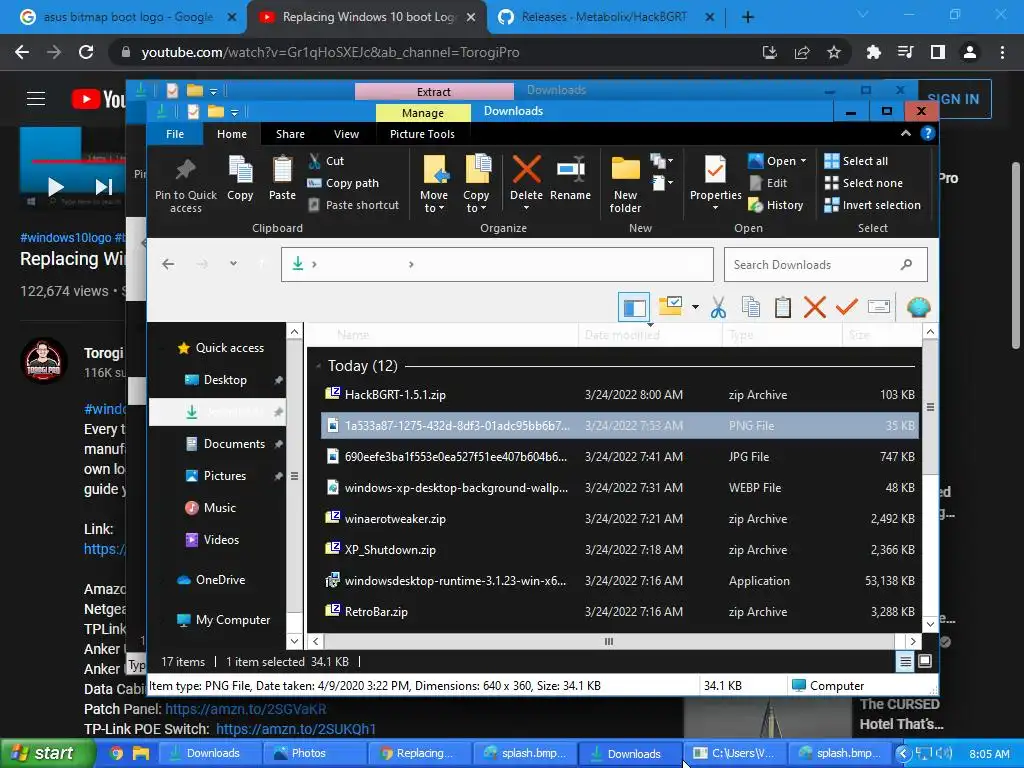The height and width of the screenshot is (768, 1024).
Task: Click the pin icon beside Documents in sidebar
Action: tap(278, 443)
